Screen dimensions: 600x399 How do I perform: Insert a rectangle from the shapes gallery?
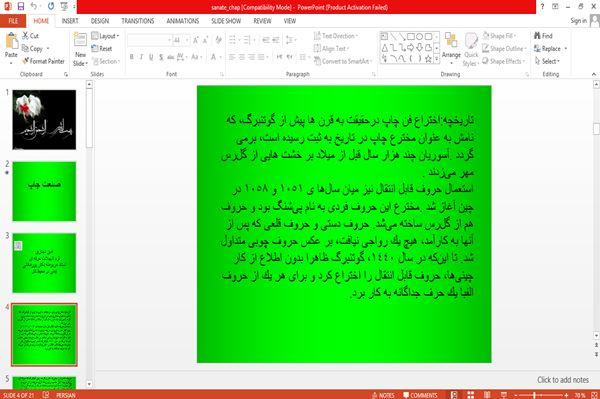coord(411,37)
